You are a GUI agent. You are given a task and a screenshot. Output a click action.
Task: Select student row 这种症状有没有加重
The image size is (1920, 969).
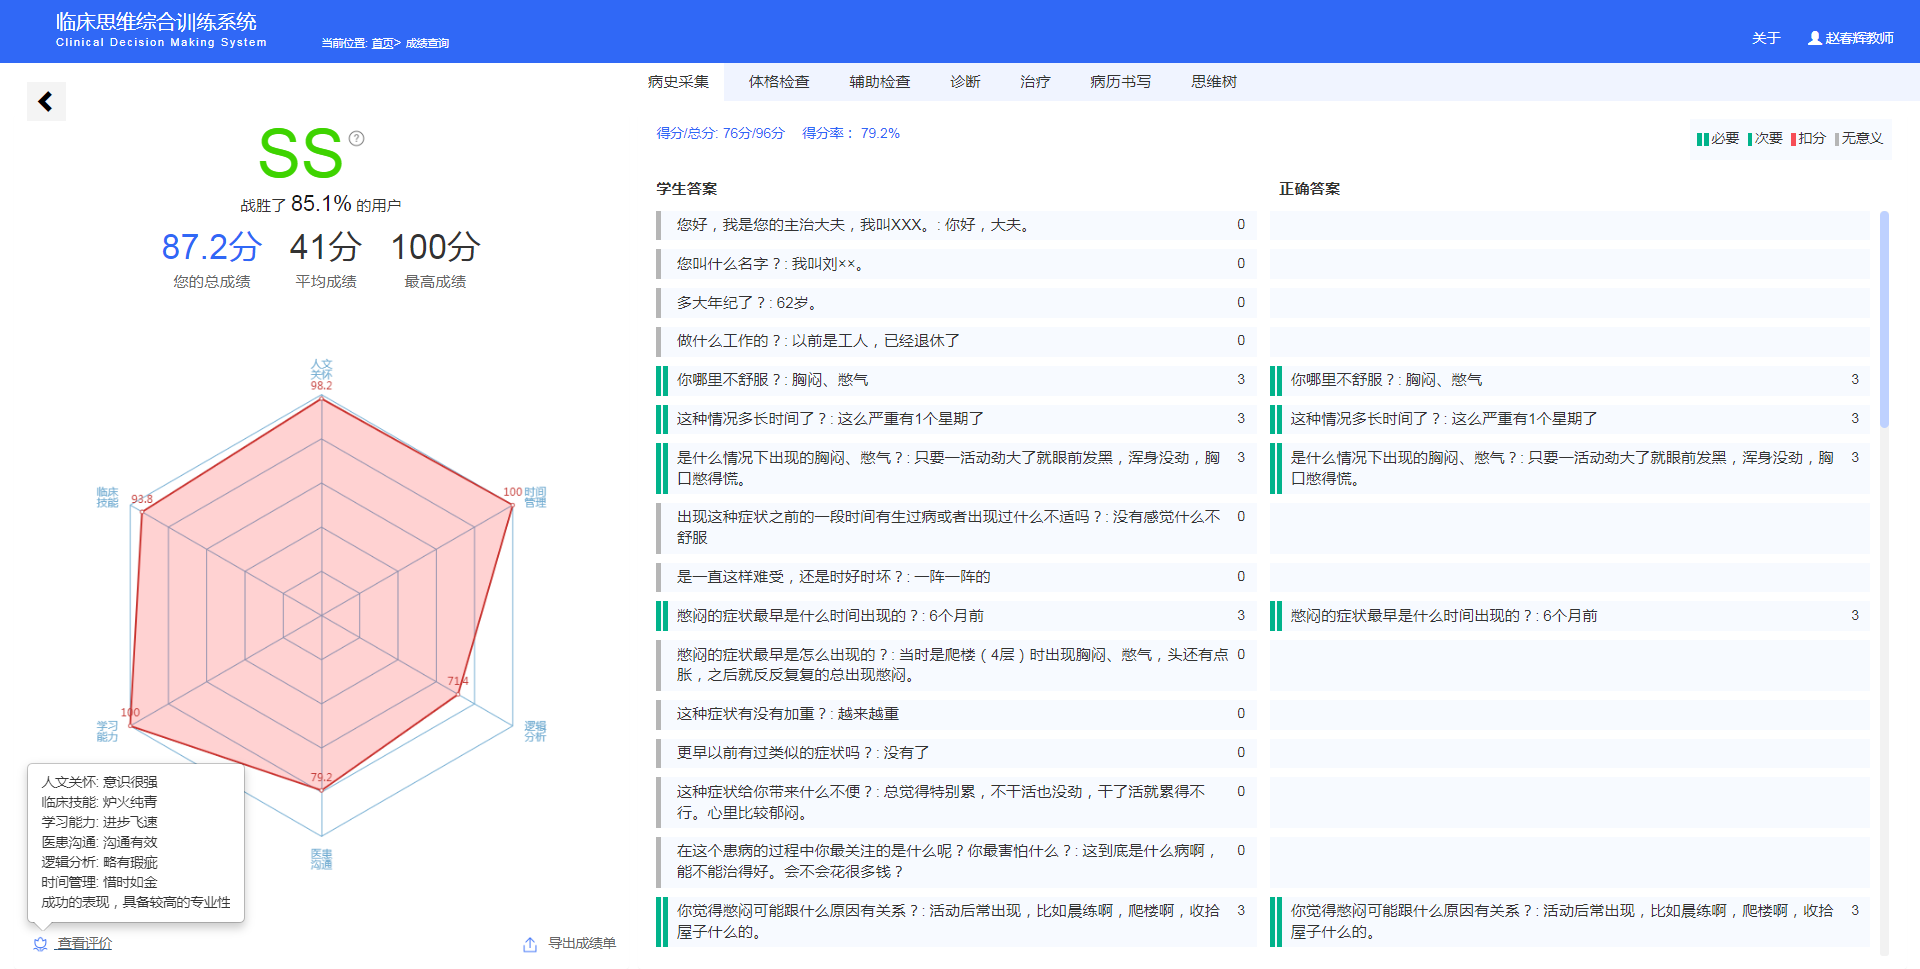(x=956, y=714)
